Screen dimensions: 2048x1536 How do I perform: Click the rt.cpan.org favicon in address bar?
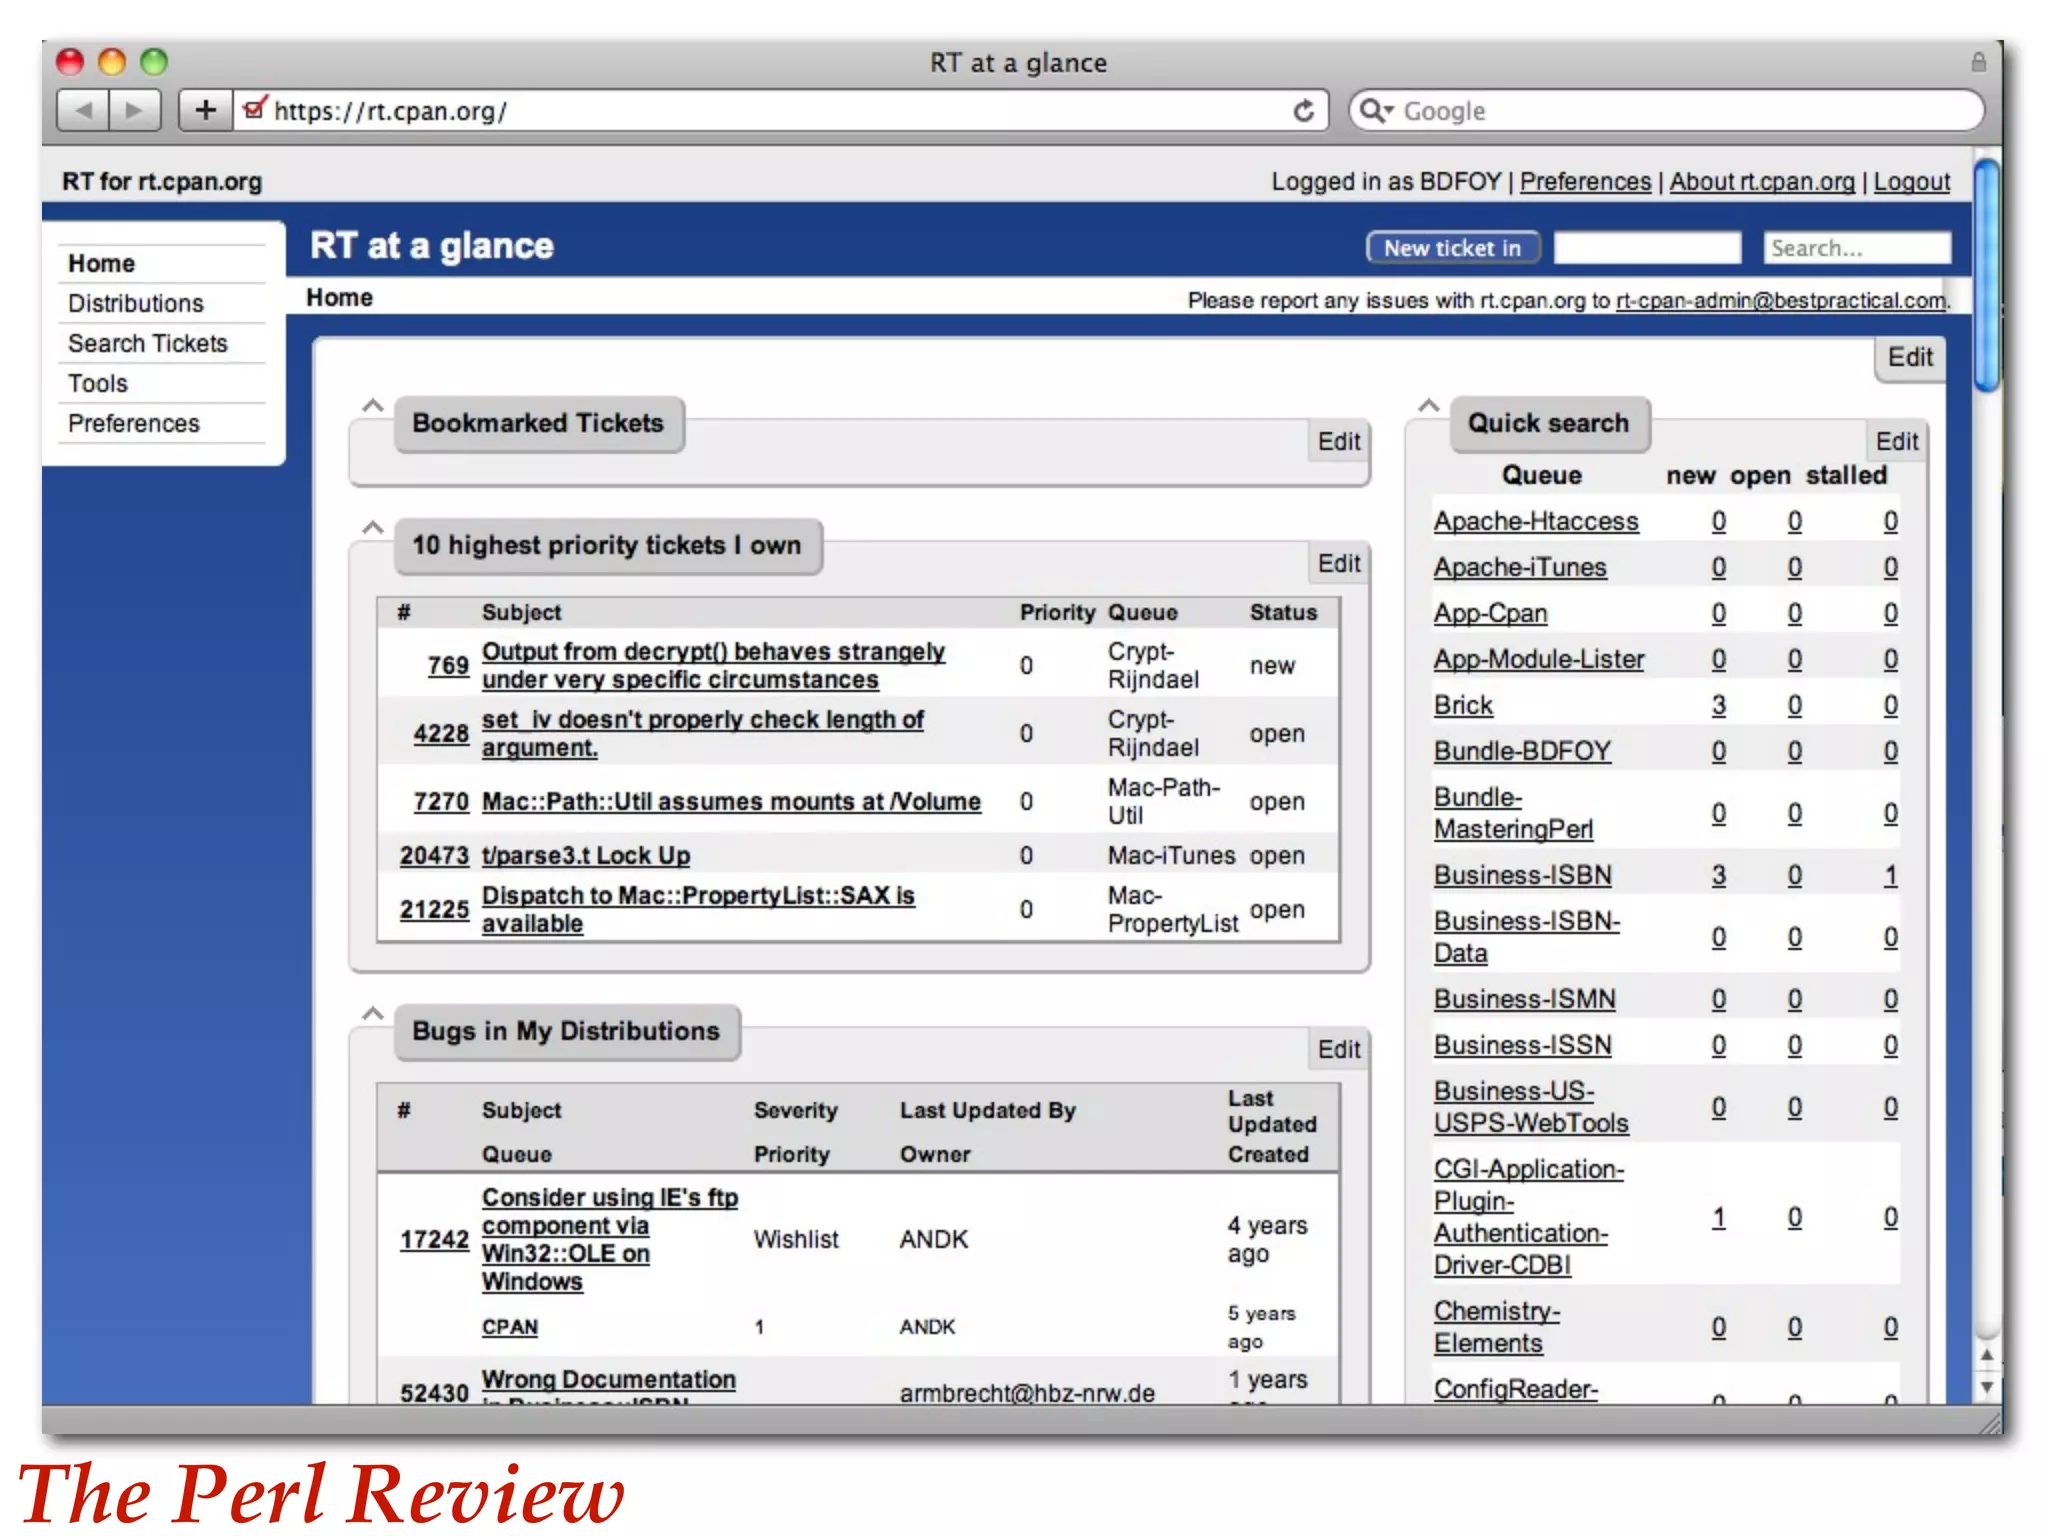[x=255, y=108]
